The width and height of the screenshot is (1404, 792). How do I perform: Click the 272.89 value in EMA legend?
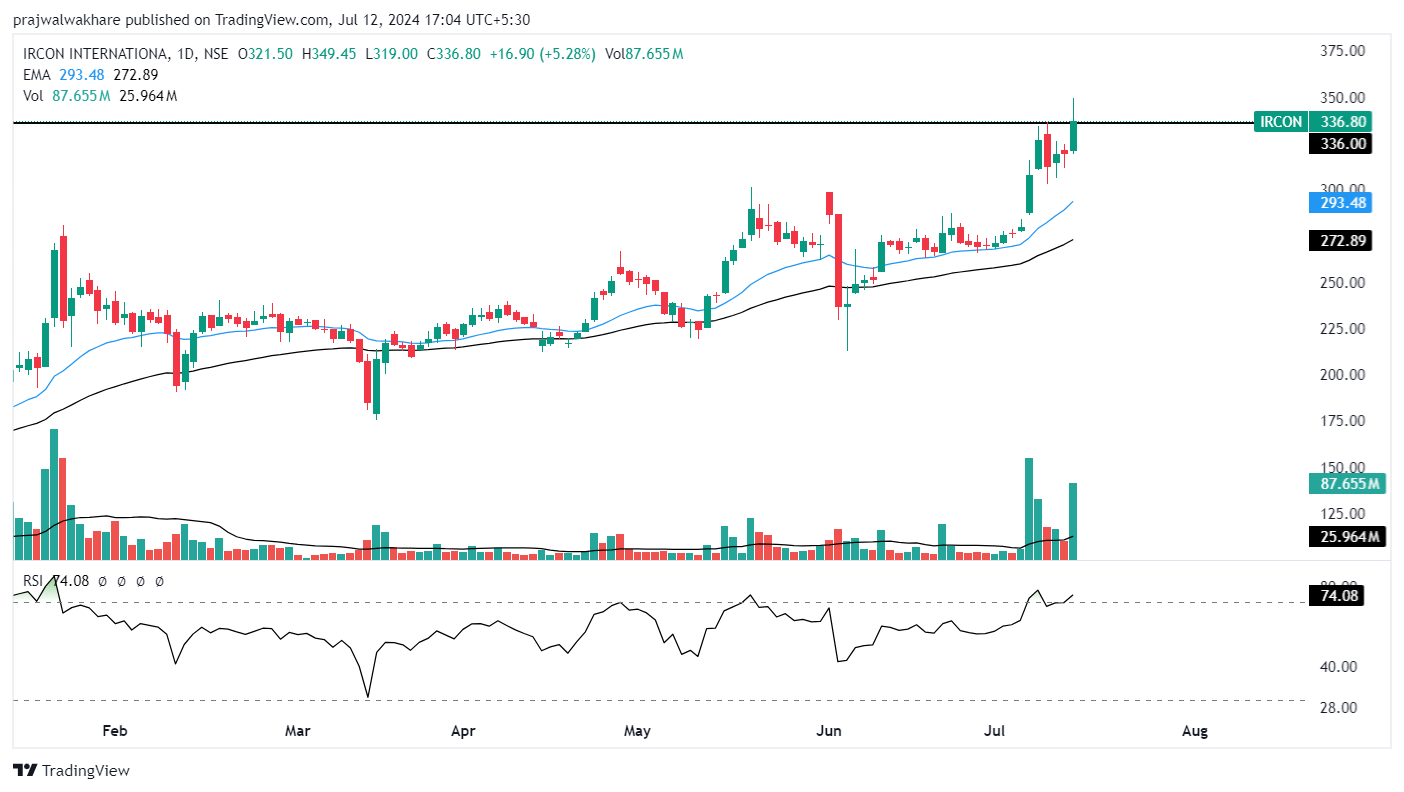(x=135, y=75)
